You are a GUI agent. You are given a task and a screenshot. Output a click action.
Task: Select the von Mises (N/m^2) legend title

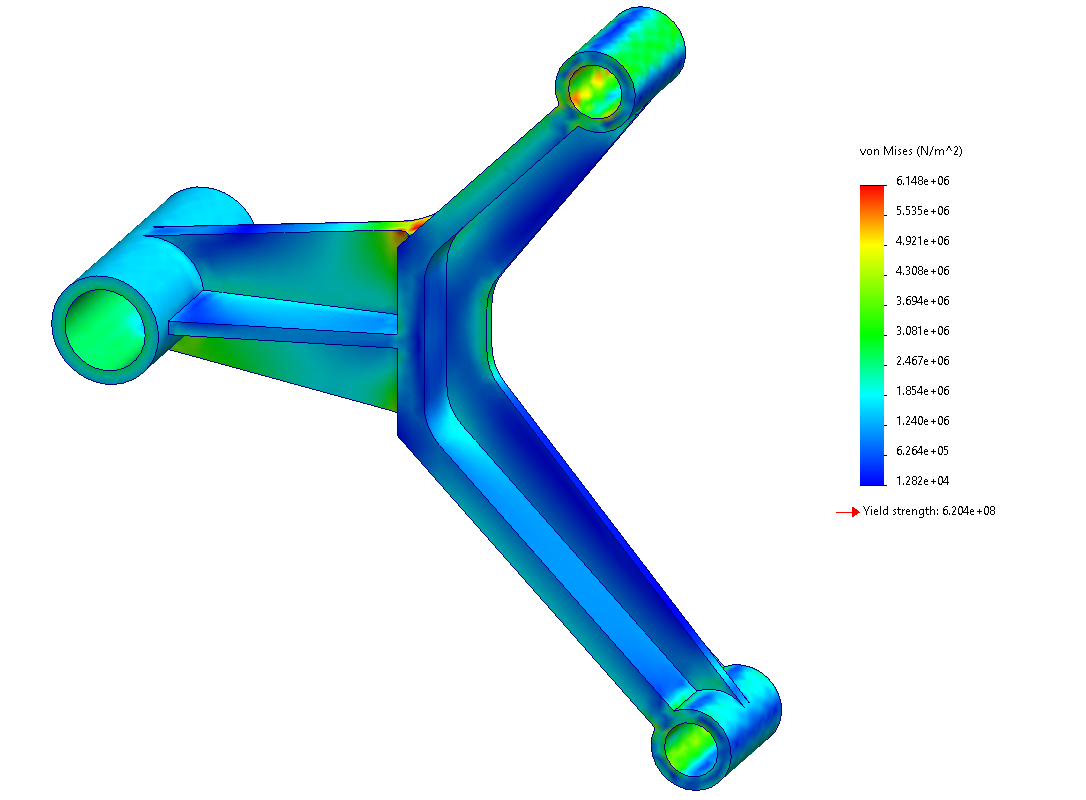[x=910, y=151]
